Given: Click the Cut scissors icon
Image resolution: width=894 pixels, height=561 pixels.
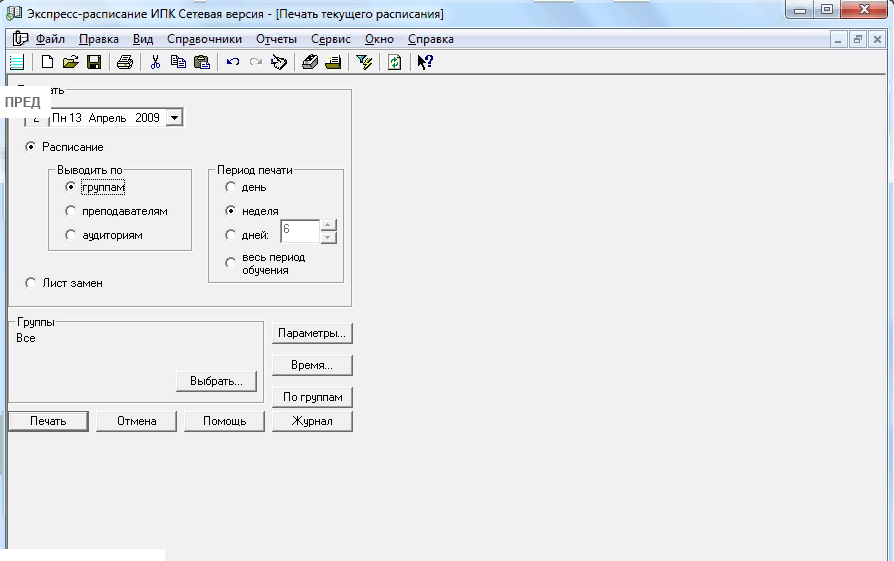Looking at the screenshot, I should [155, 62].
